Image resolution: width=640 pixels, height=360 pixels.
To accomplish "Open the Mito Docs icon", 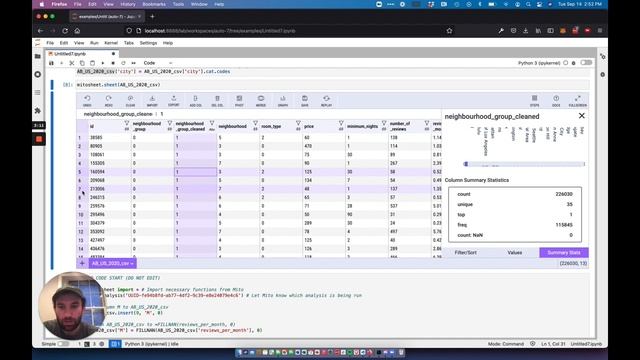I will point(556,100).
